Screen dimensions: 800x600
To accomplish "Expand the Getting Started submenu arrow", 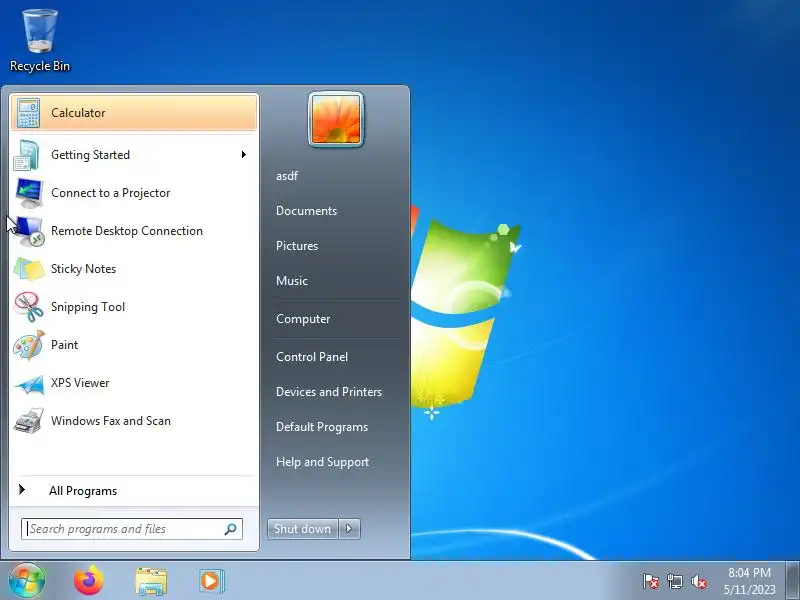I will (244, 155).
